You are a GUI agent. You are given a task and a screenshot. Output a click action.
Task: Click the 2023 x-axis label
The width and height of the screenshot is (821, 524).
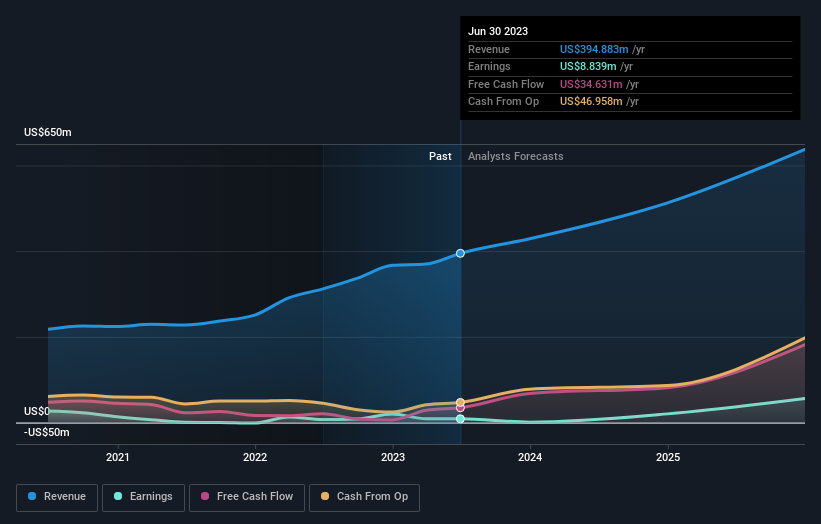coord(393,457)
